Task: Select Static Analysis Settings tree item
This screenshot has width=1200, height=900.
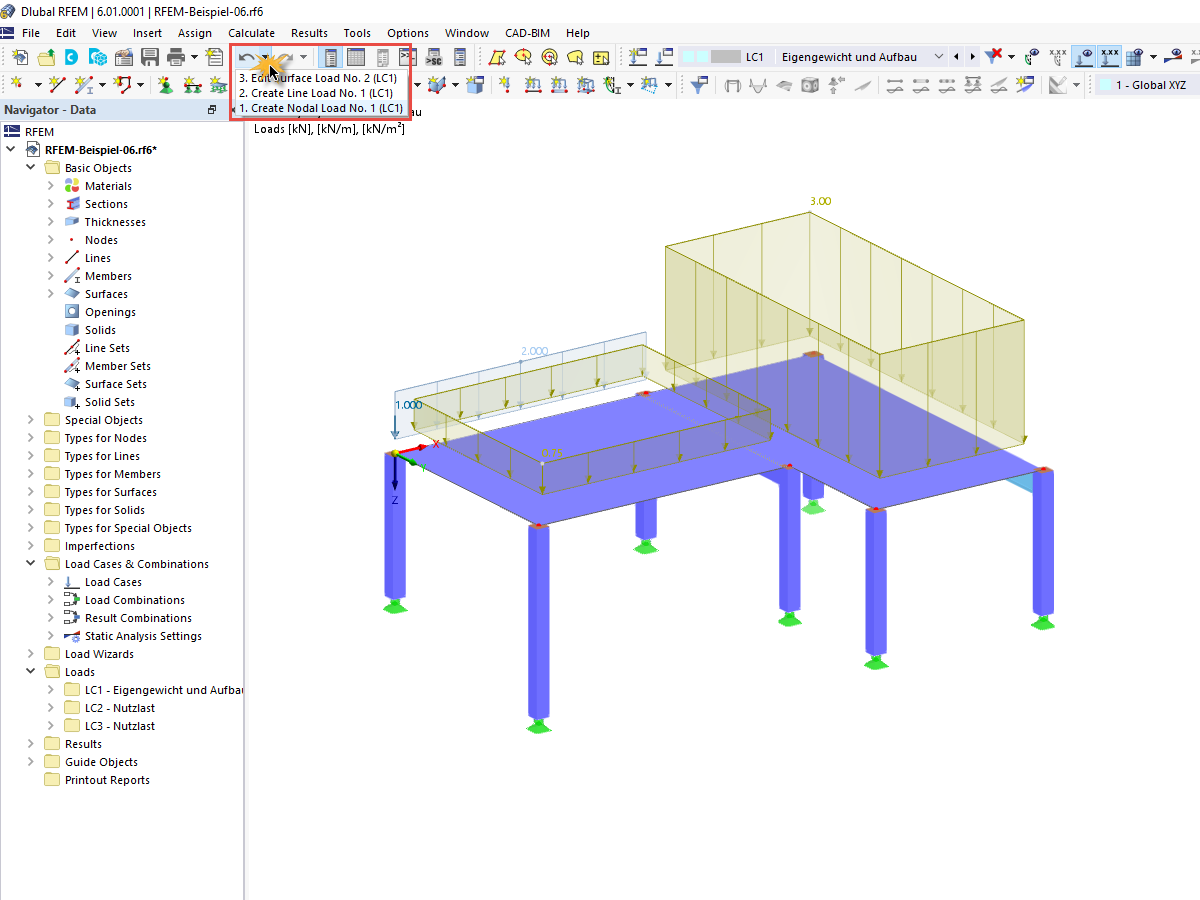Action: pyautogui.click(x=143, y=636)
